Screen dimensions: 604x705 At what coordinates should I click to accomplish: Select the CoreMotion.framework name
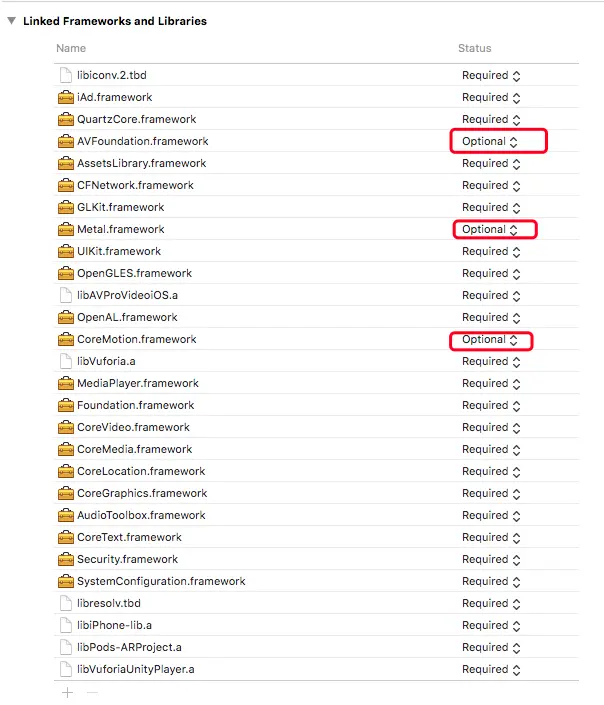[137, 339]
